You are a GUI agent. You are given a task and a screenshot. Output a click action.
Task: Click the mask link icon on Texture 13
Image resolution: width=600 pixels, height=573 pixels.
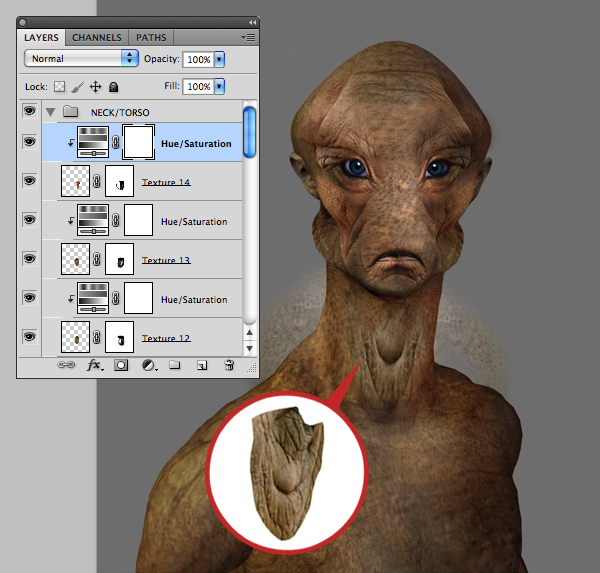pyautogui.click(x=97, y=259)
